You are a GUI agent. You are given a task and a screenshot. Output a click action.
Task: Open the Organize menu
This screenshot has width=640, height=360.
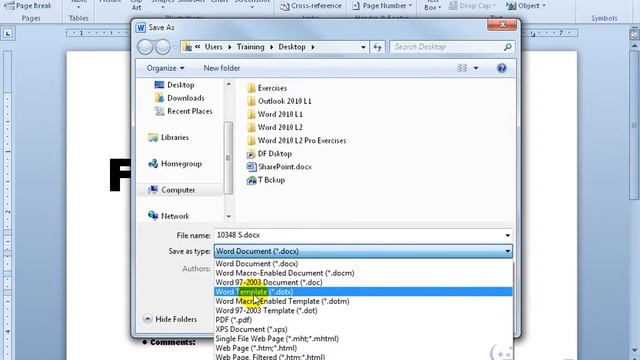[x=165, y=68]
